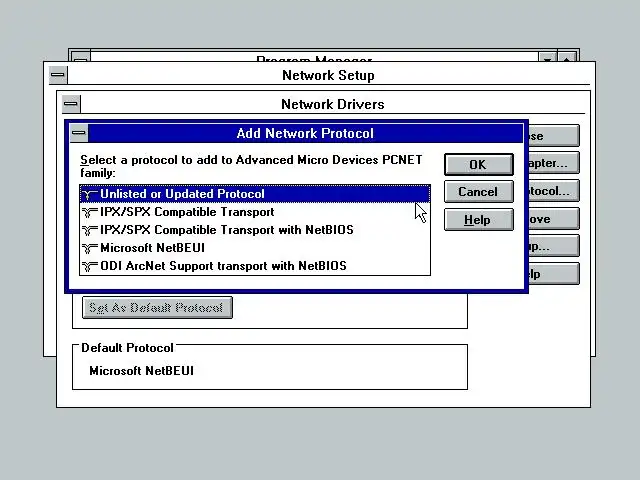Viewport: 640px width, 480px height.
Task: Click Microsoft NetBEUI under Default Protocol
Action: coord(142,371)
